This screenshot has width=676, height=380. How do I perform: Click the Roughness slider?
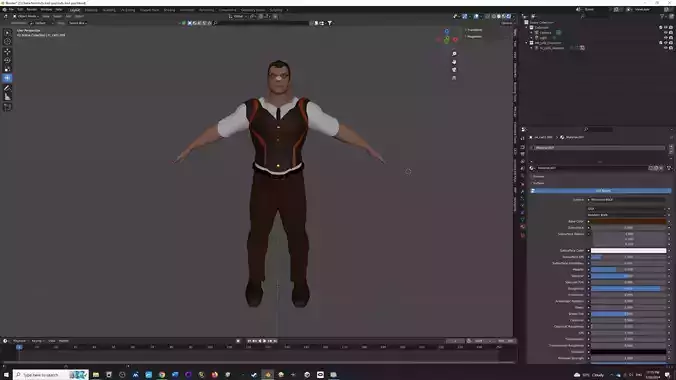click(x=628, y=289)
